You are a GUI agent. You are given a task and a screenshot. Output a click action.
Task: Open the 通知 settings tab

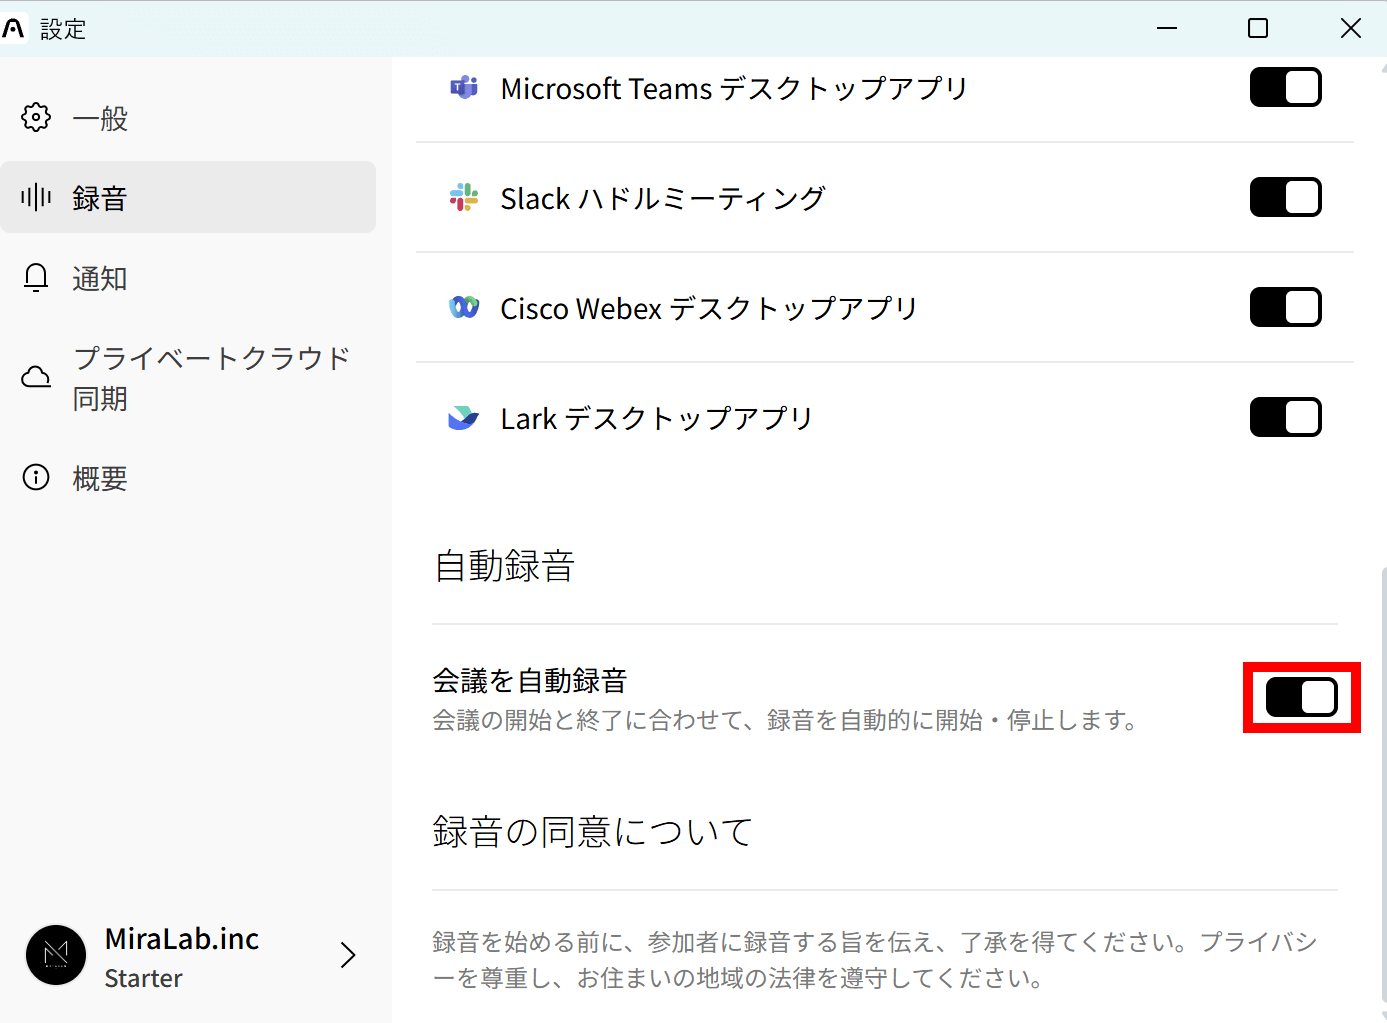(x=100, y=278)
